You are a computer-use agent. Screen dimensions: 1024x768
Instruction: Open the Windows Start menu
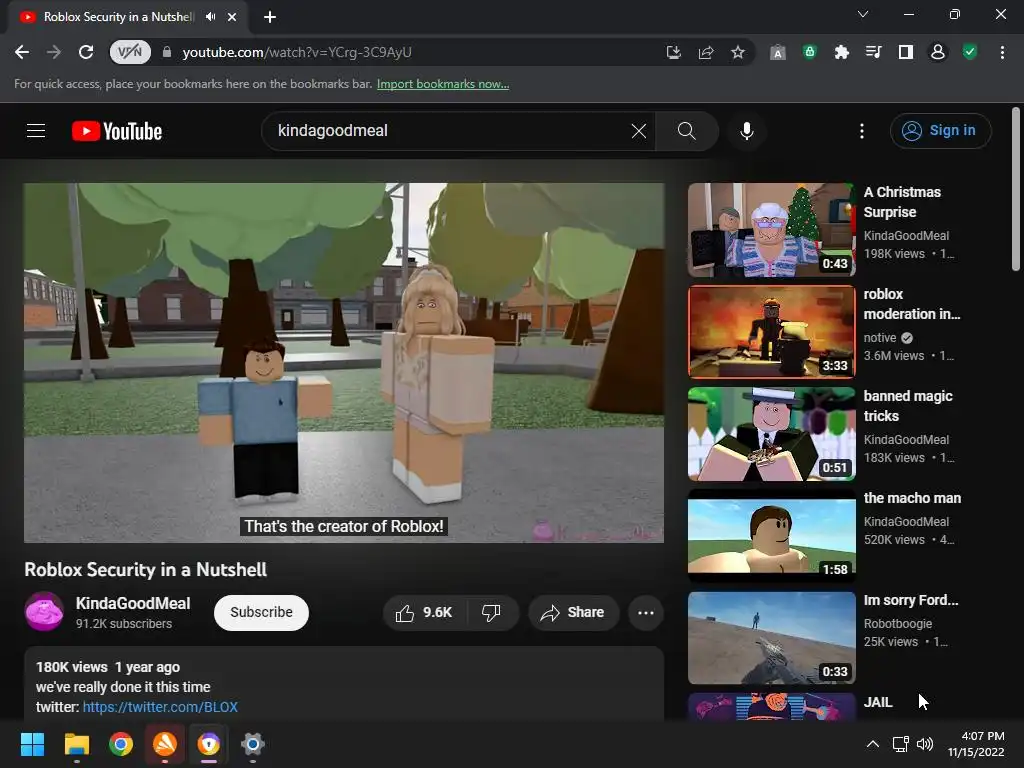click(32, 744)
